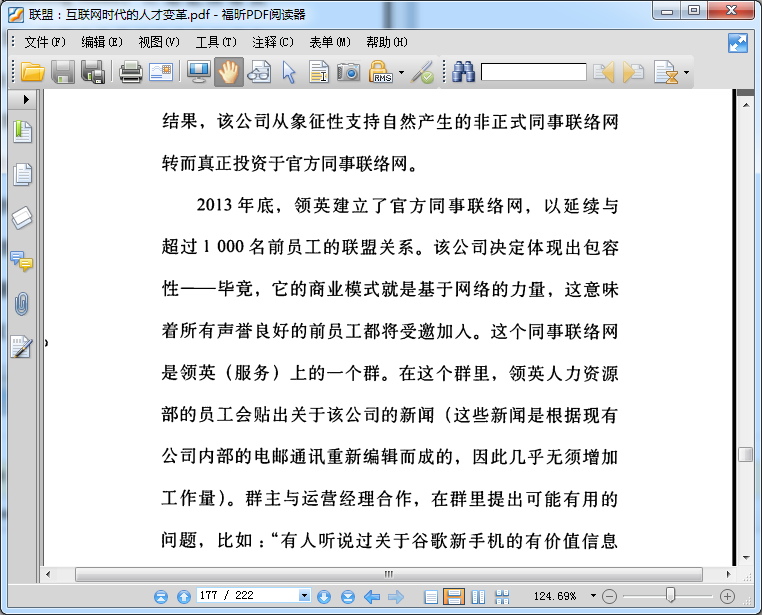Click the find previous arrow
Viewport: 762px width, 615px height.
pos(604,72)
